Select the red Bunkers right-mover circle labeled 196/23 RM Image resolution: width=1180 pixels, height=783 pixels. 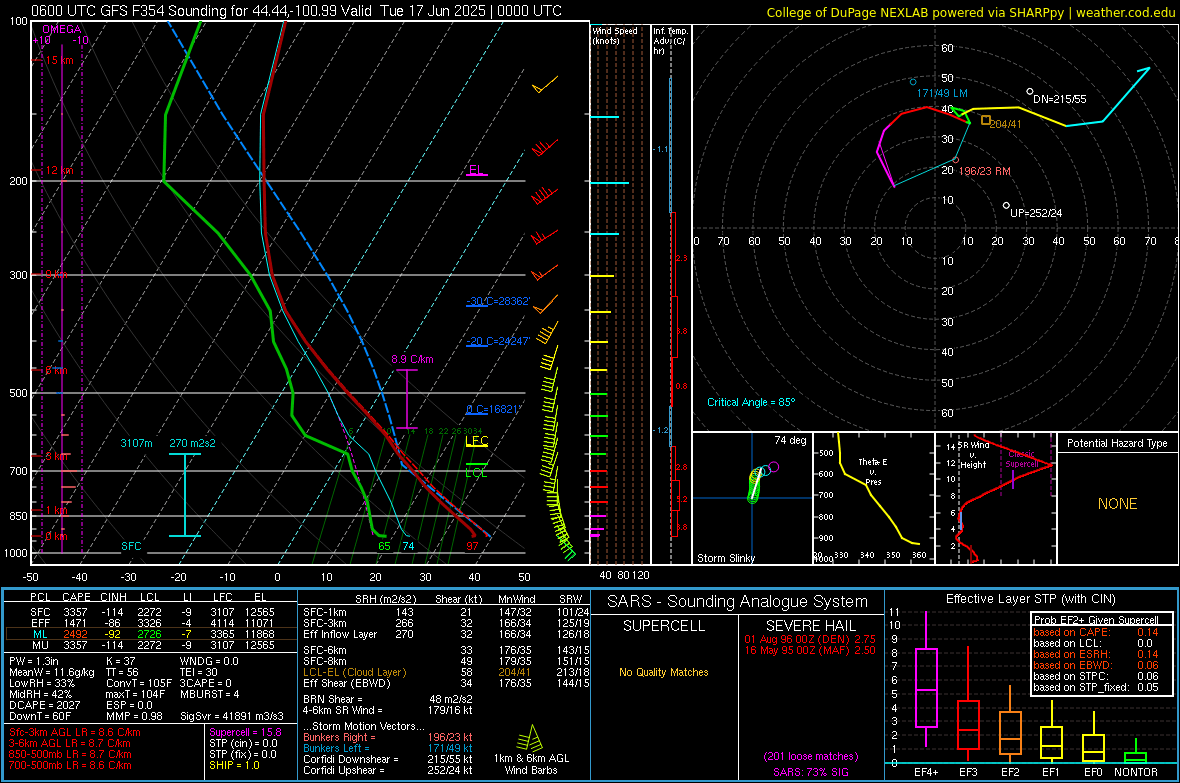tap(956, 160)
